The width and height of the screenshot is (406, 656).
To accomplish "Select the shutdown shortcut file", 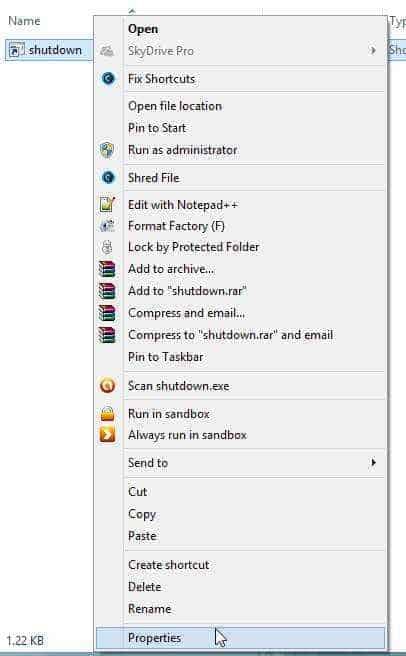I will coord(49,50).
